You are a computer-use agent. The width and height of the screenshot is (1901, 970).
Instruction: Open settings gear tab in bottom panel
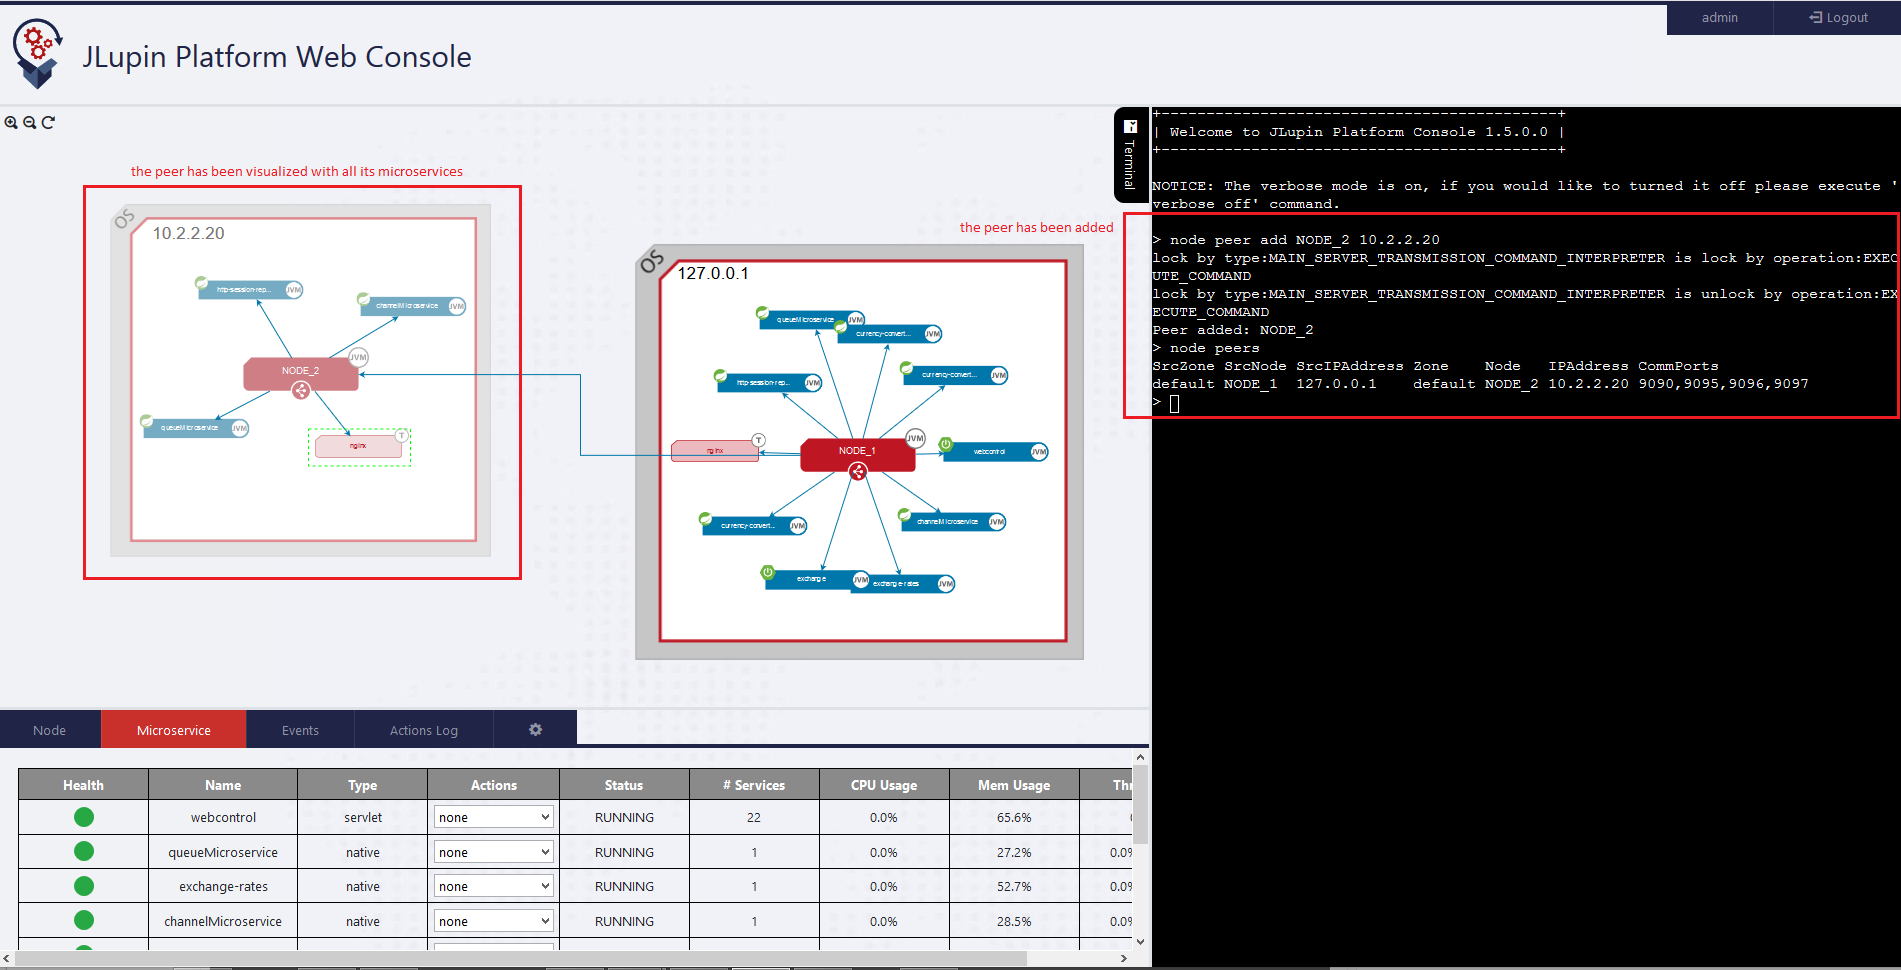coord(535,730)
